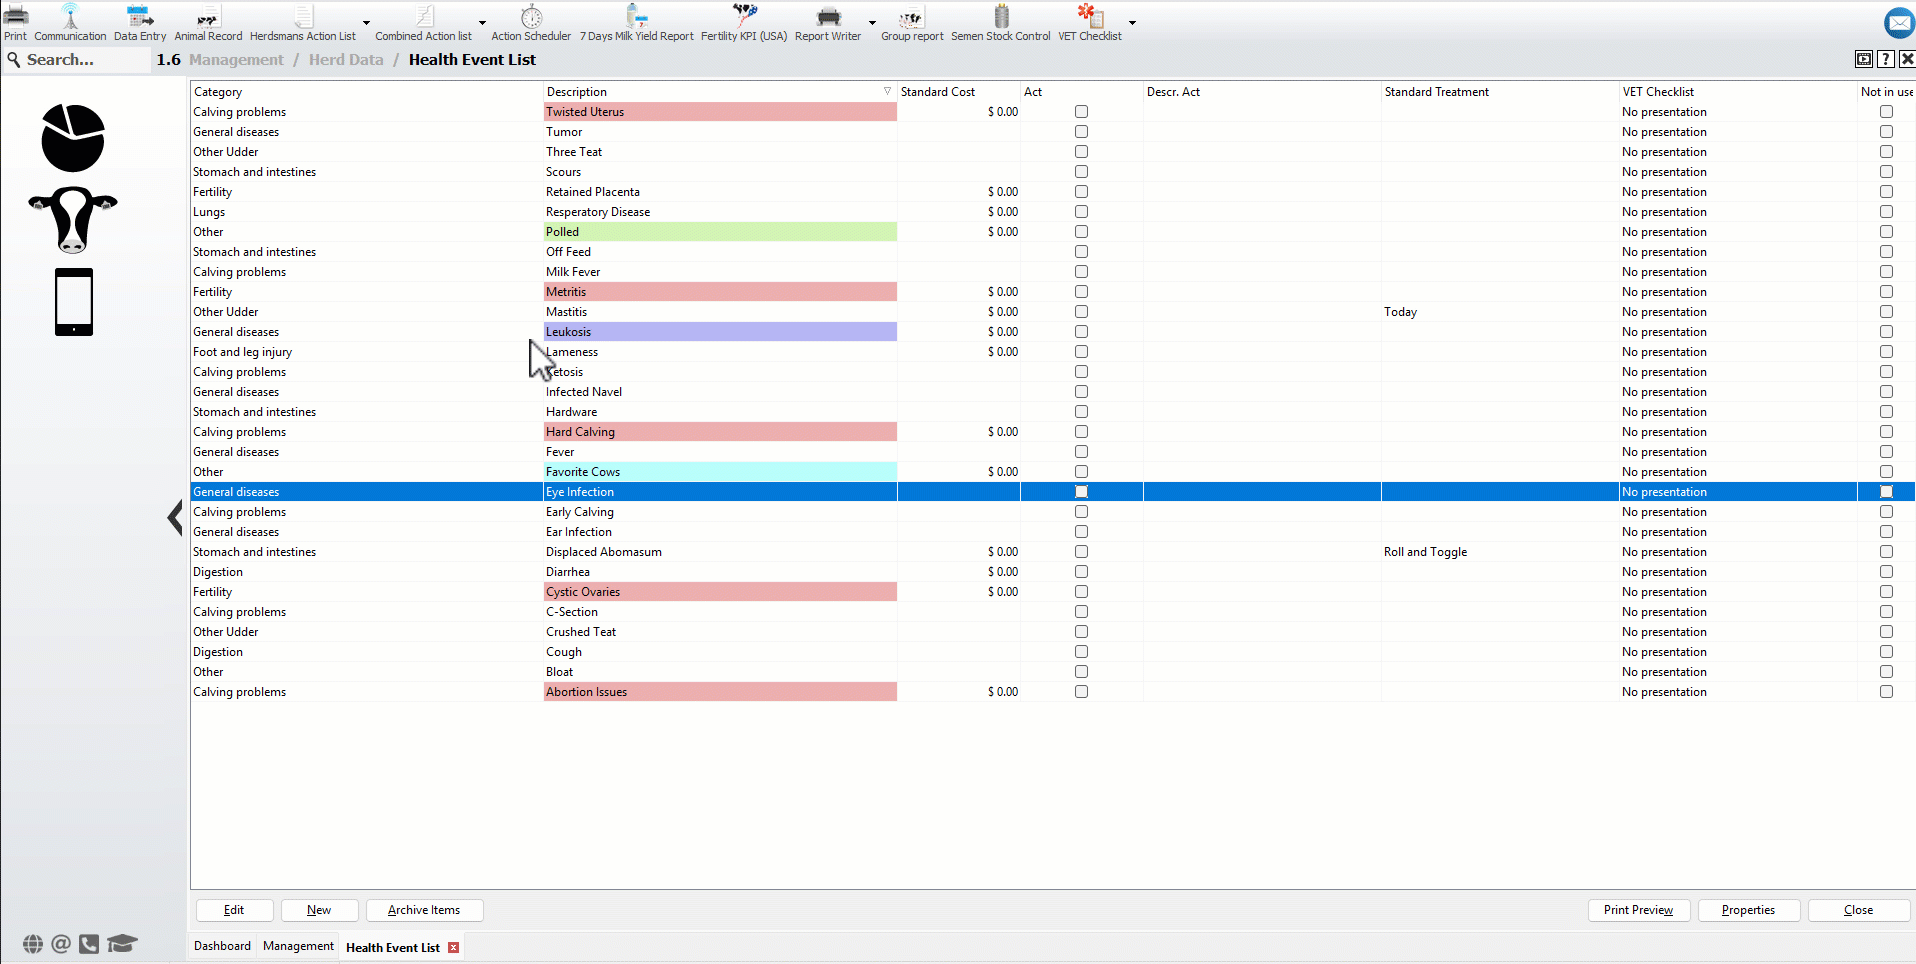This screenshot has width=1916, height=964.
Task: Click the mobile phone sidebar icon
Action: 74,302
